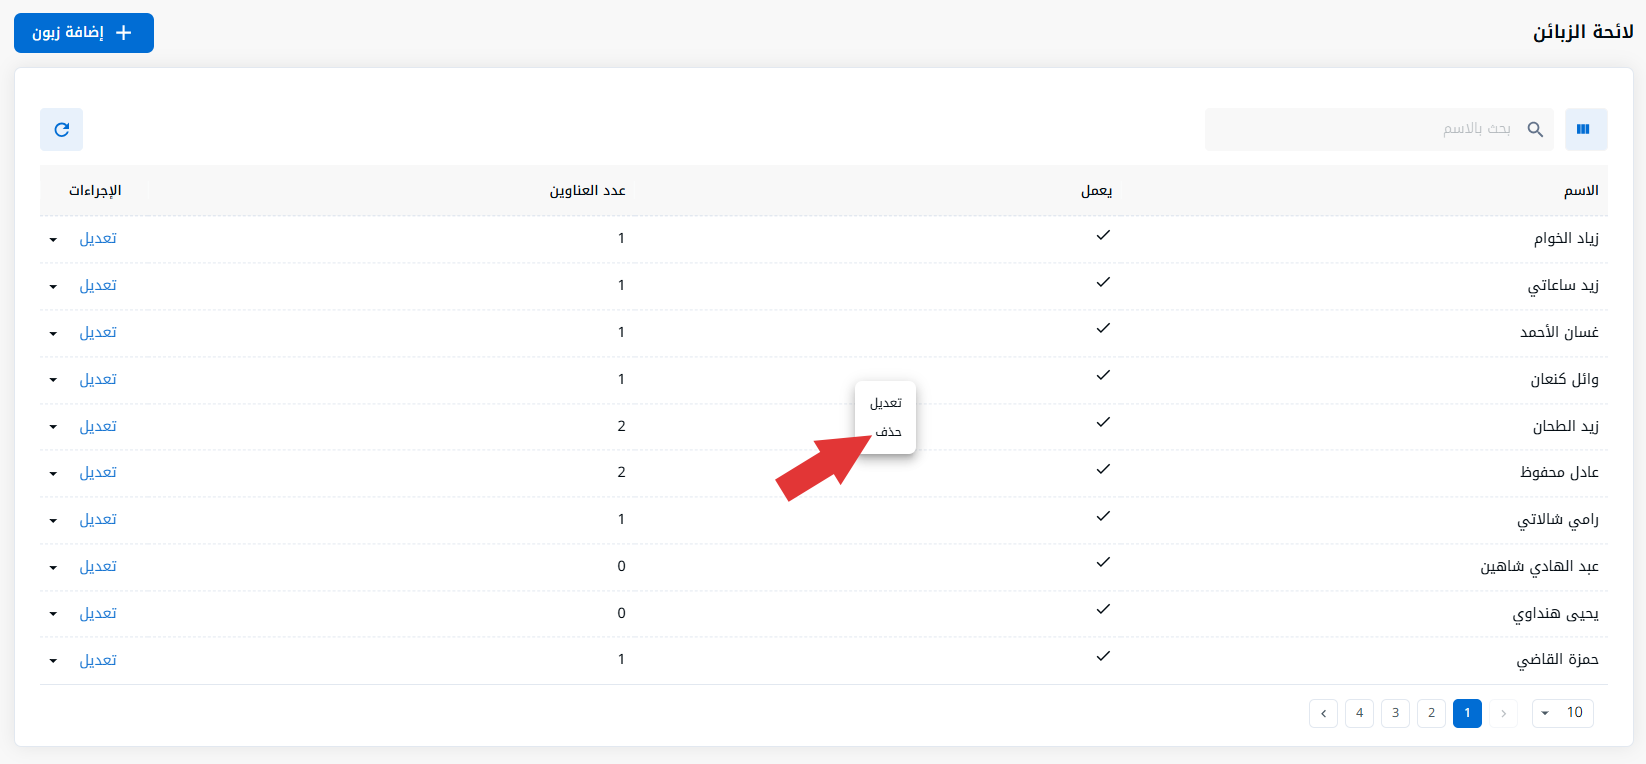Viewport: 1646px width, 764px height.
Task: Select the name عبد الهادي شاهين
Action: 1539,566
